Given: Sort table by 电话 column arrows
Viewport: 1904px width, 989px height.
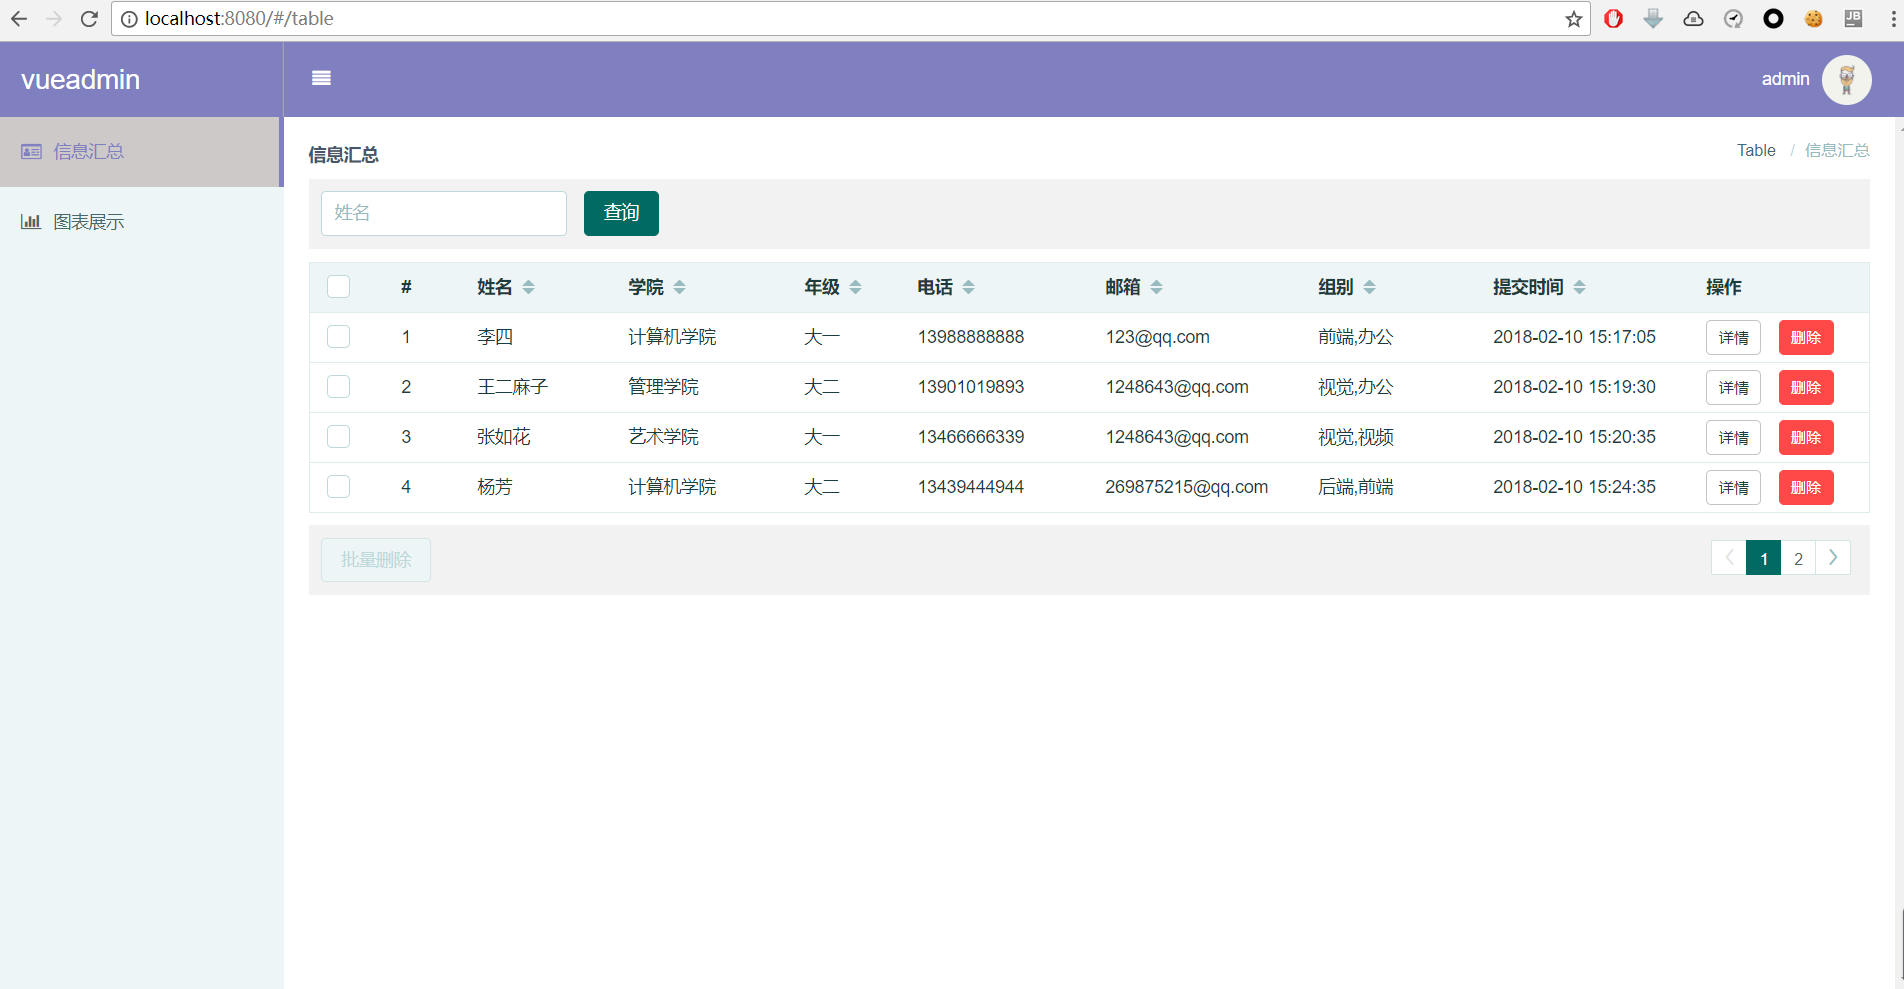Looking at the screenshot, I should pos(969,287).
